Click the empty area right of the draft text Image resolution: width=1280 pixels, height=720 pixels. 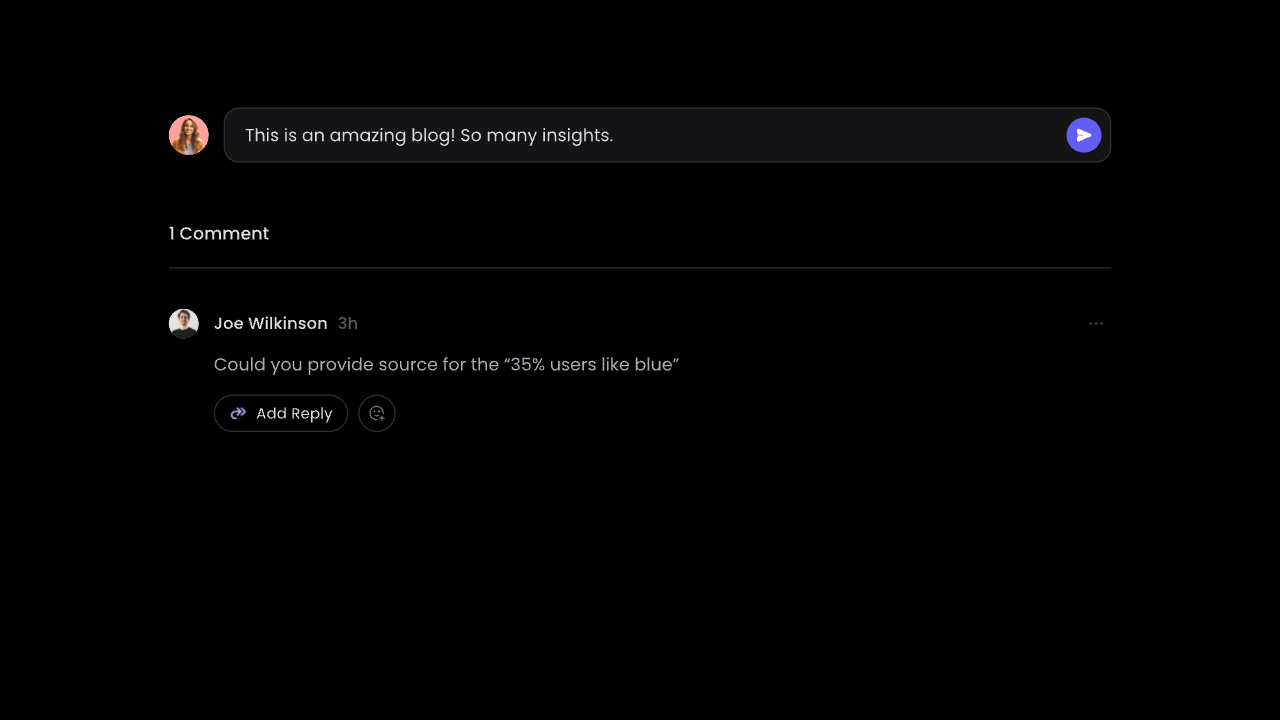coord(840,135)
